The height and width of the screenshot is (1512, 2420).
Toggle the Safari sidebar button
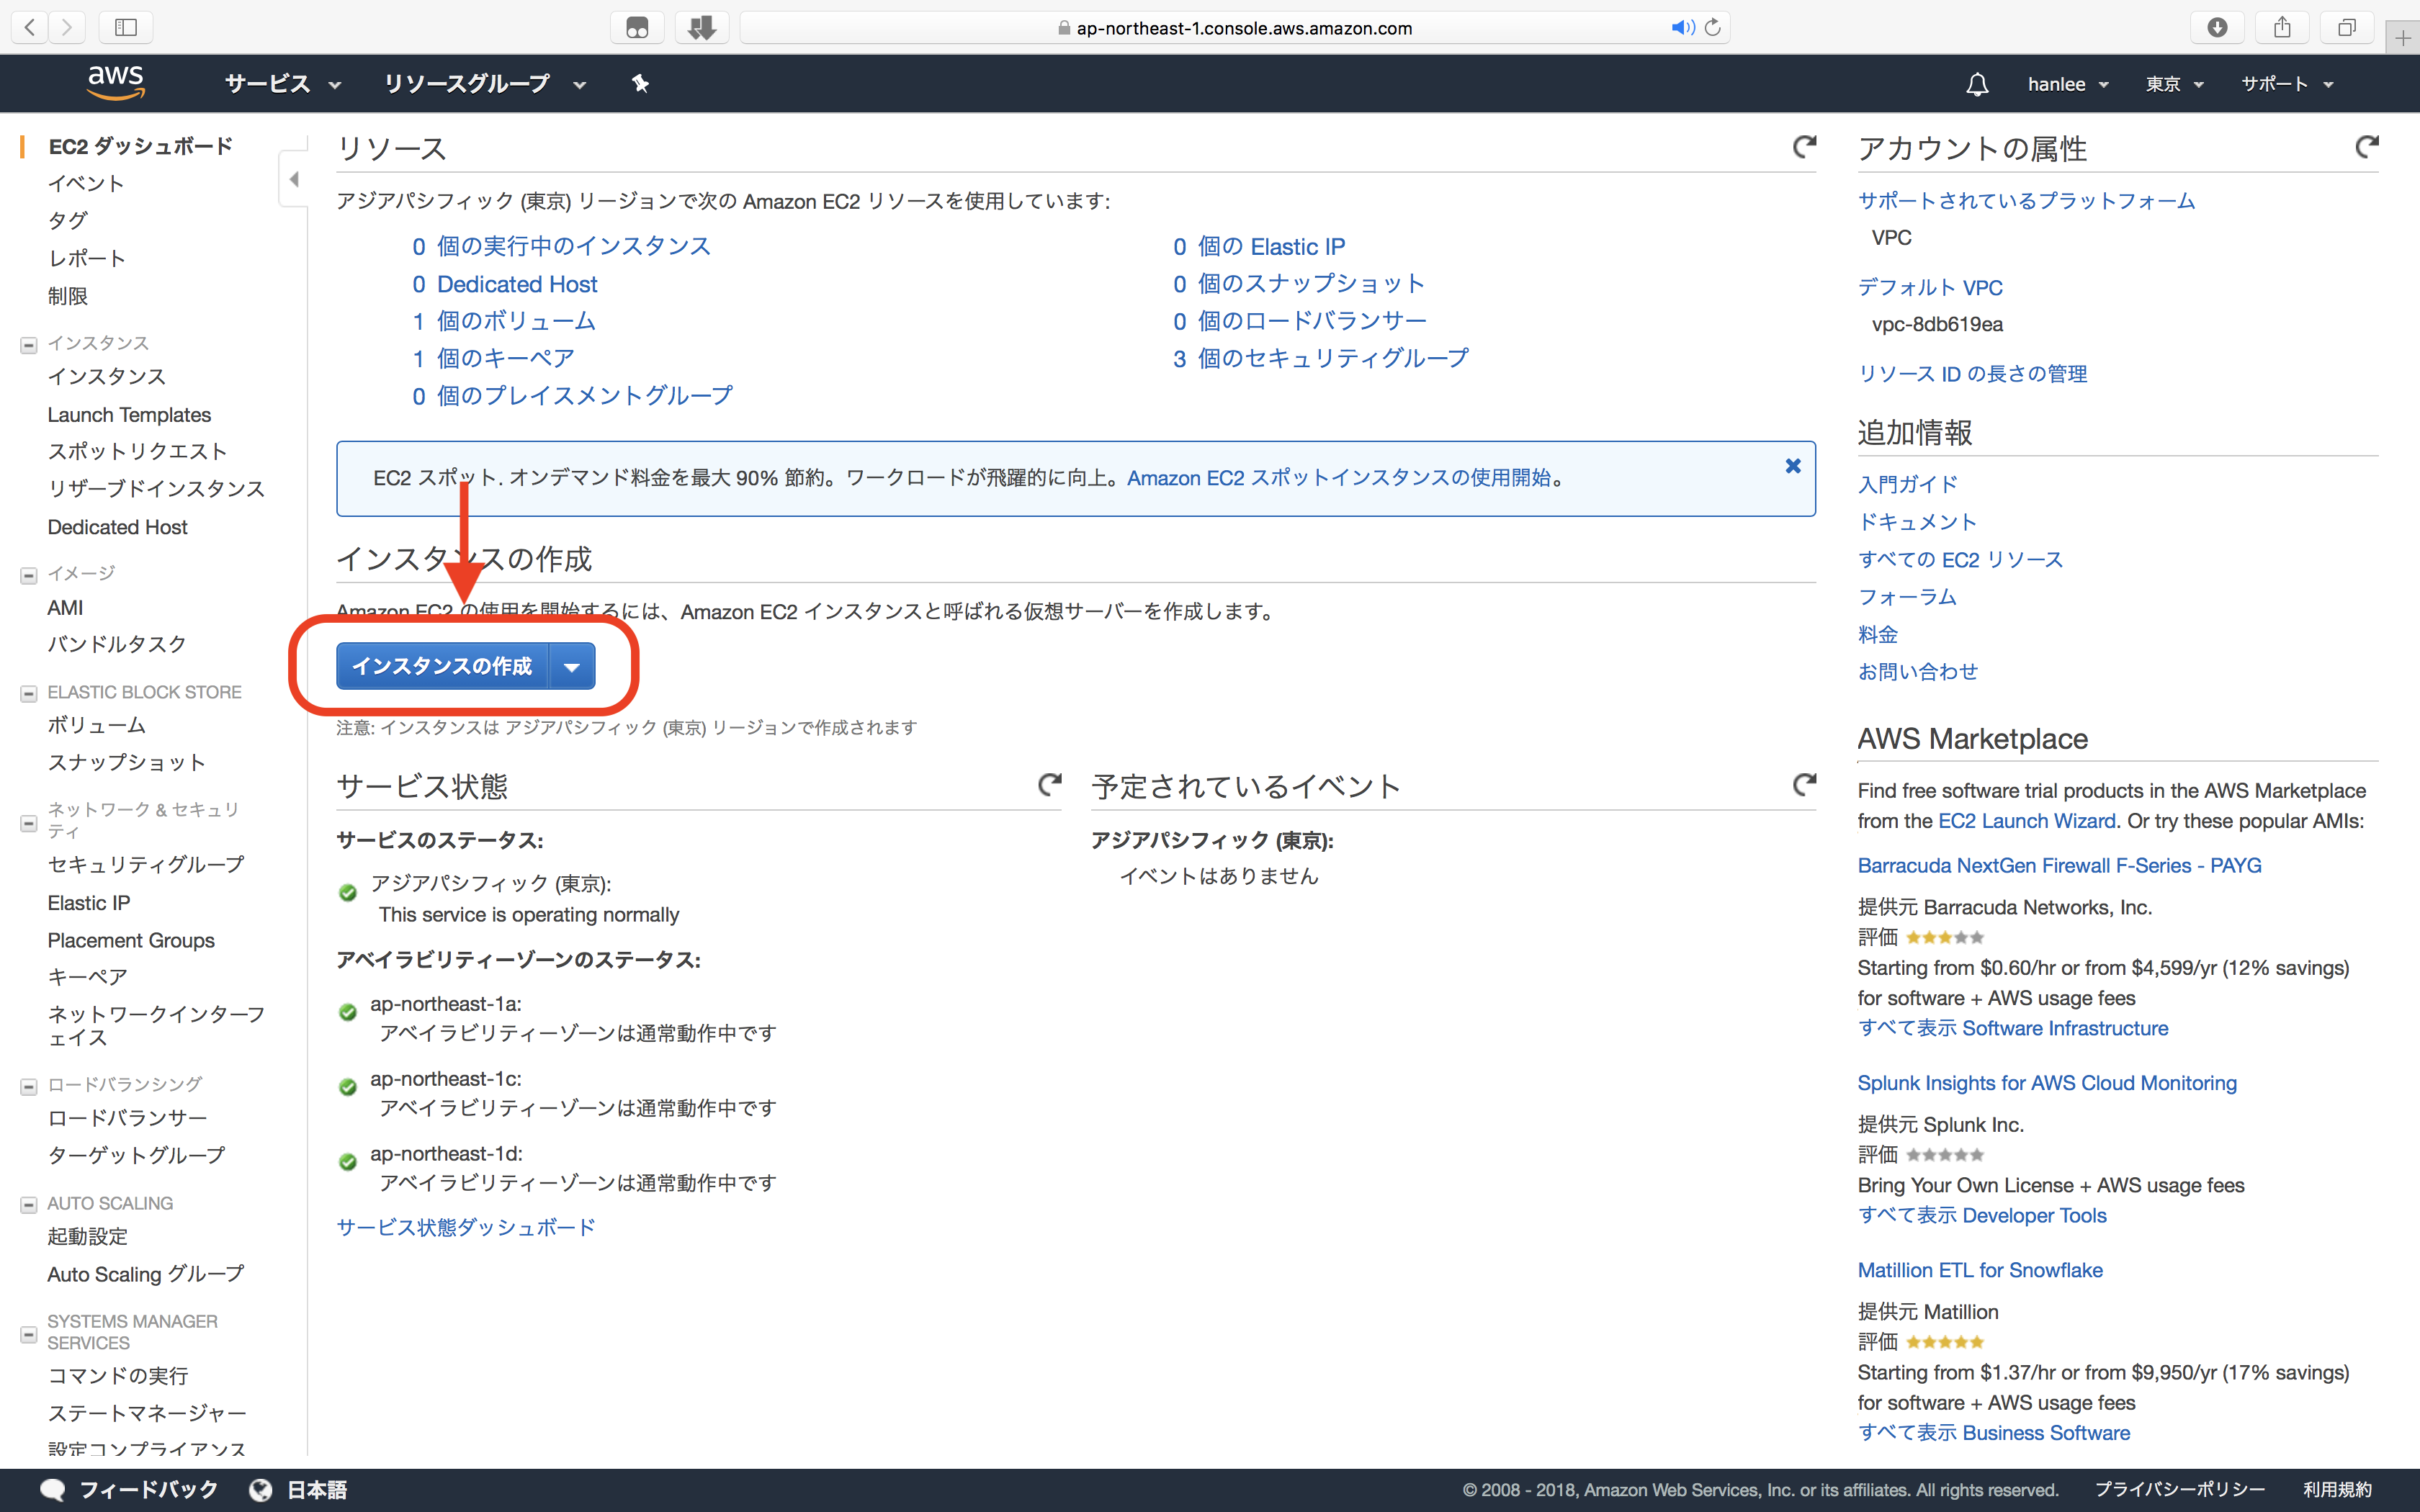(126, 27)
